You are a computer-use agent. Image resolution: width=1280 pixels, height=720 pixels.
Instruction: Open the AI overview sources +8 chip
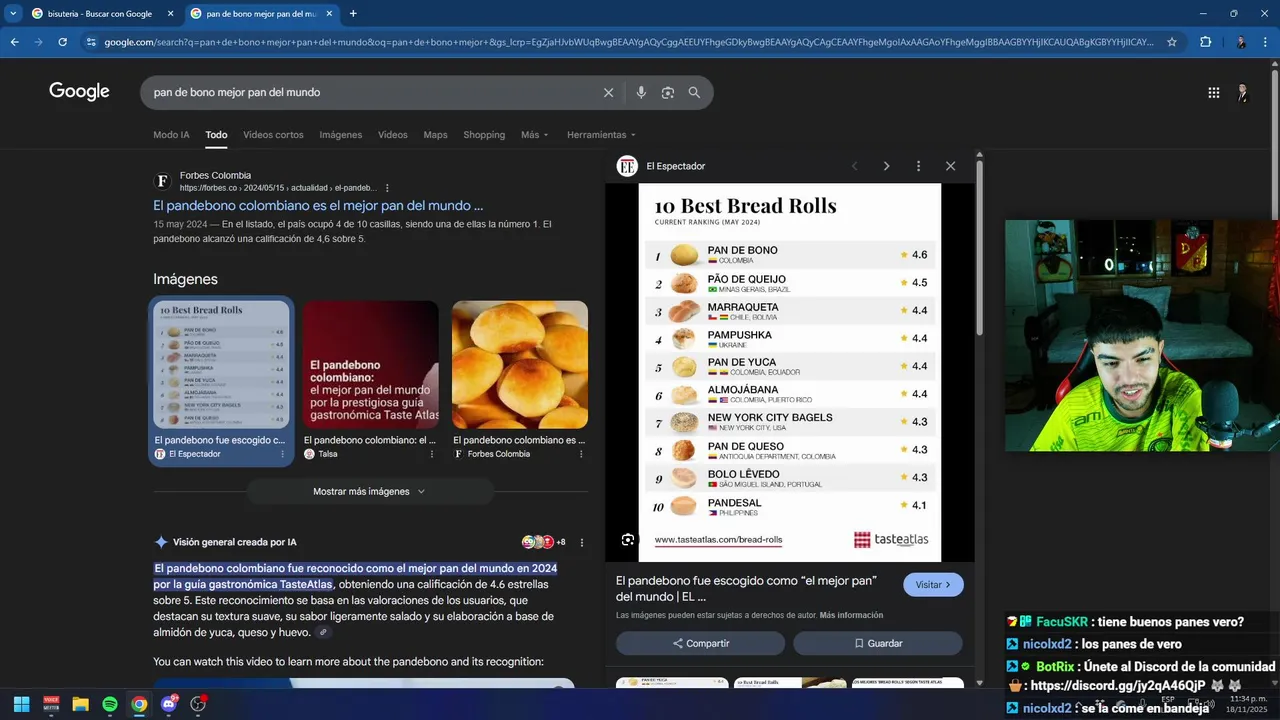pyautogui.click(x=544, y=542)
